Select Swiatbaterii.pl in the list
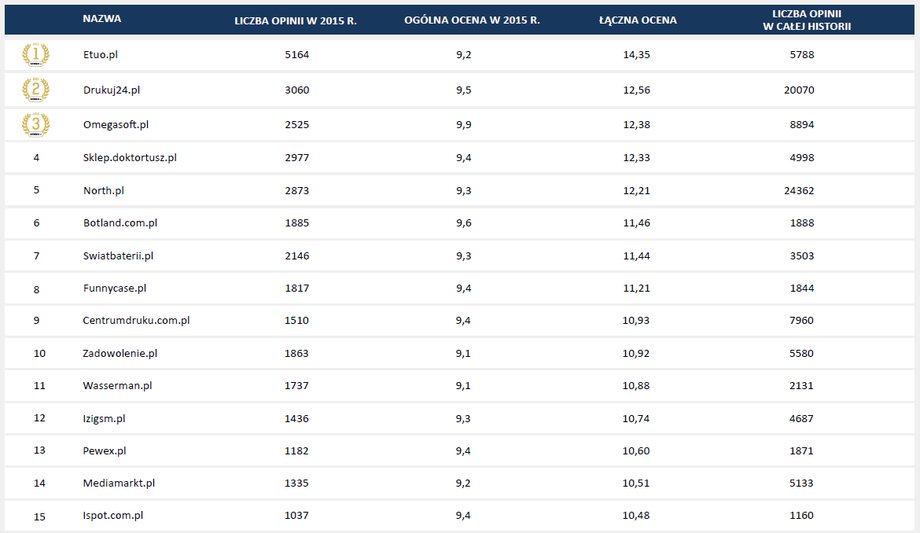920x533 pixels. (x=118, y=256)
